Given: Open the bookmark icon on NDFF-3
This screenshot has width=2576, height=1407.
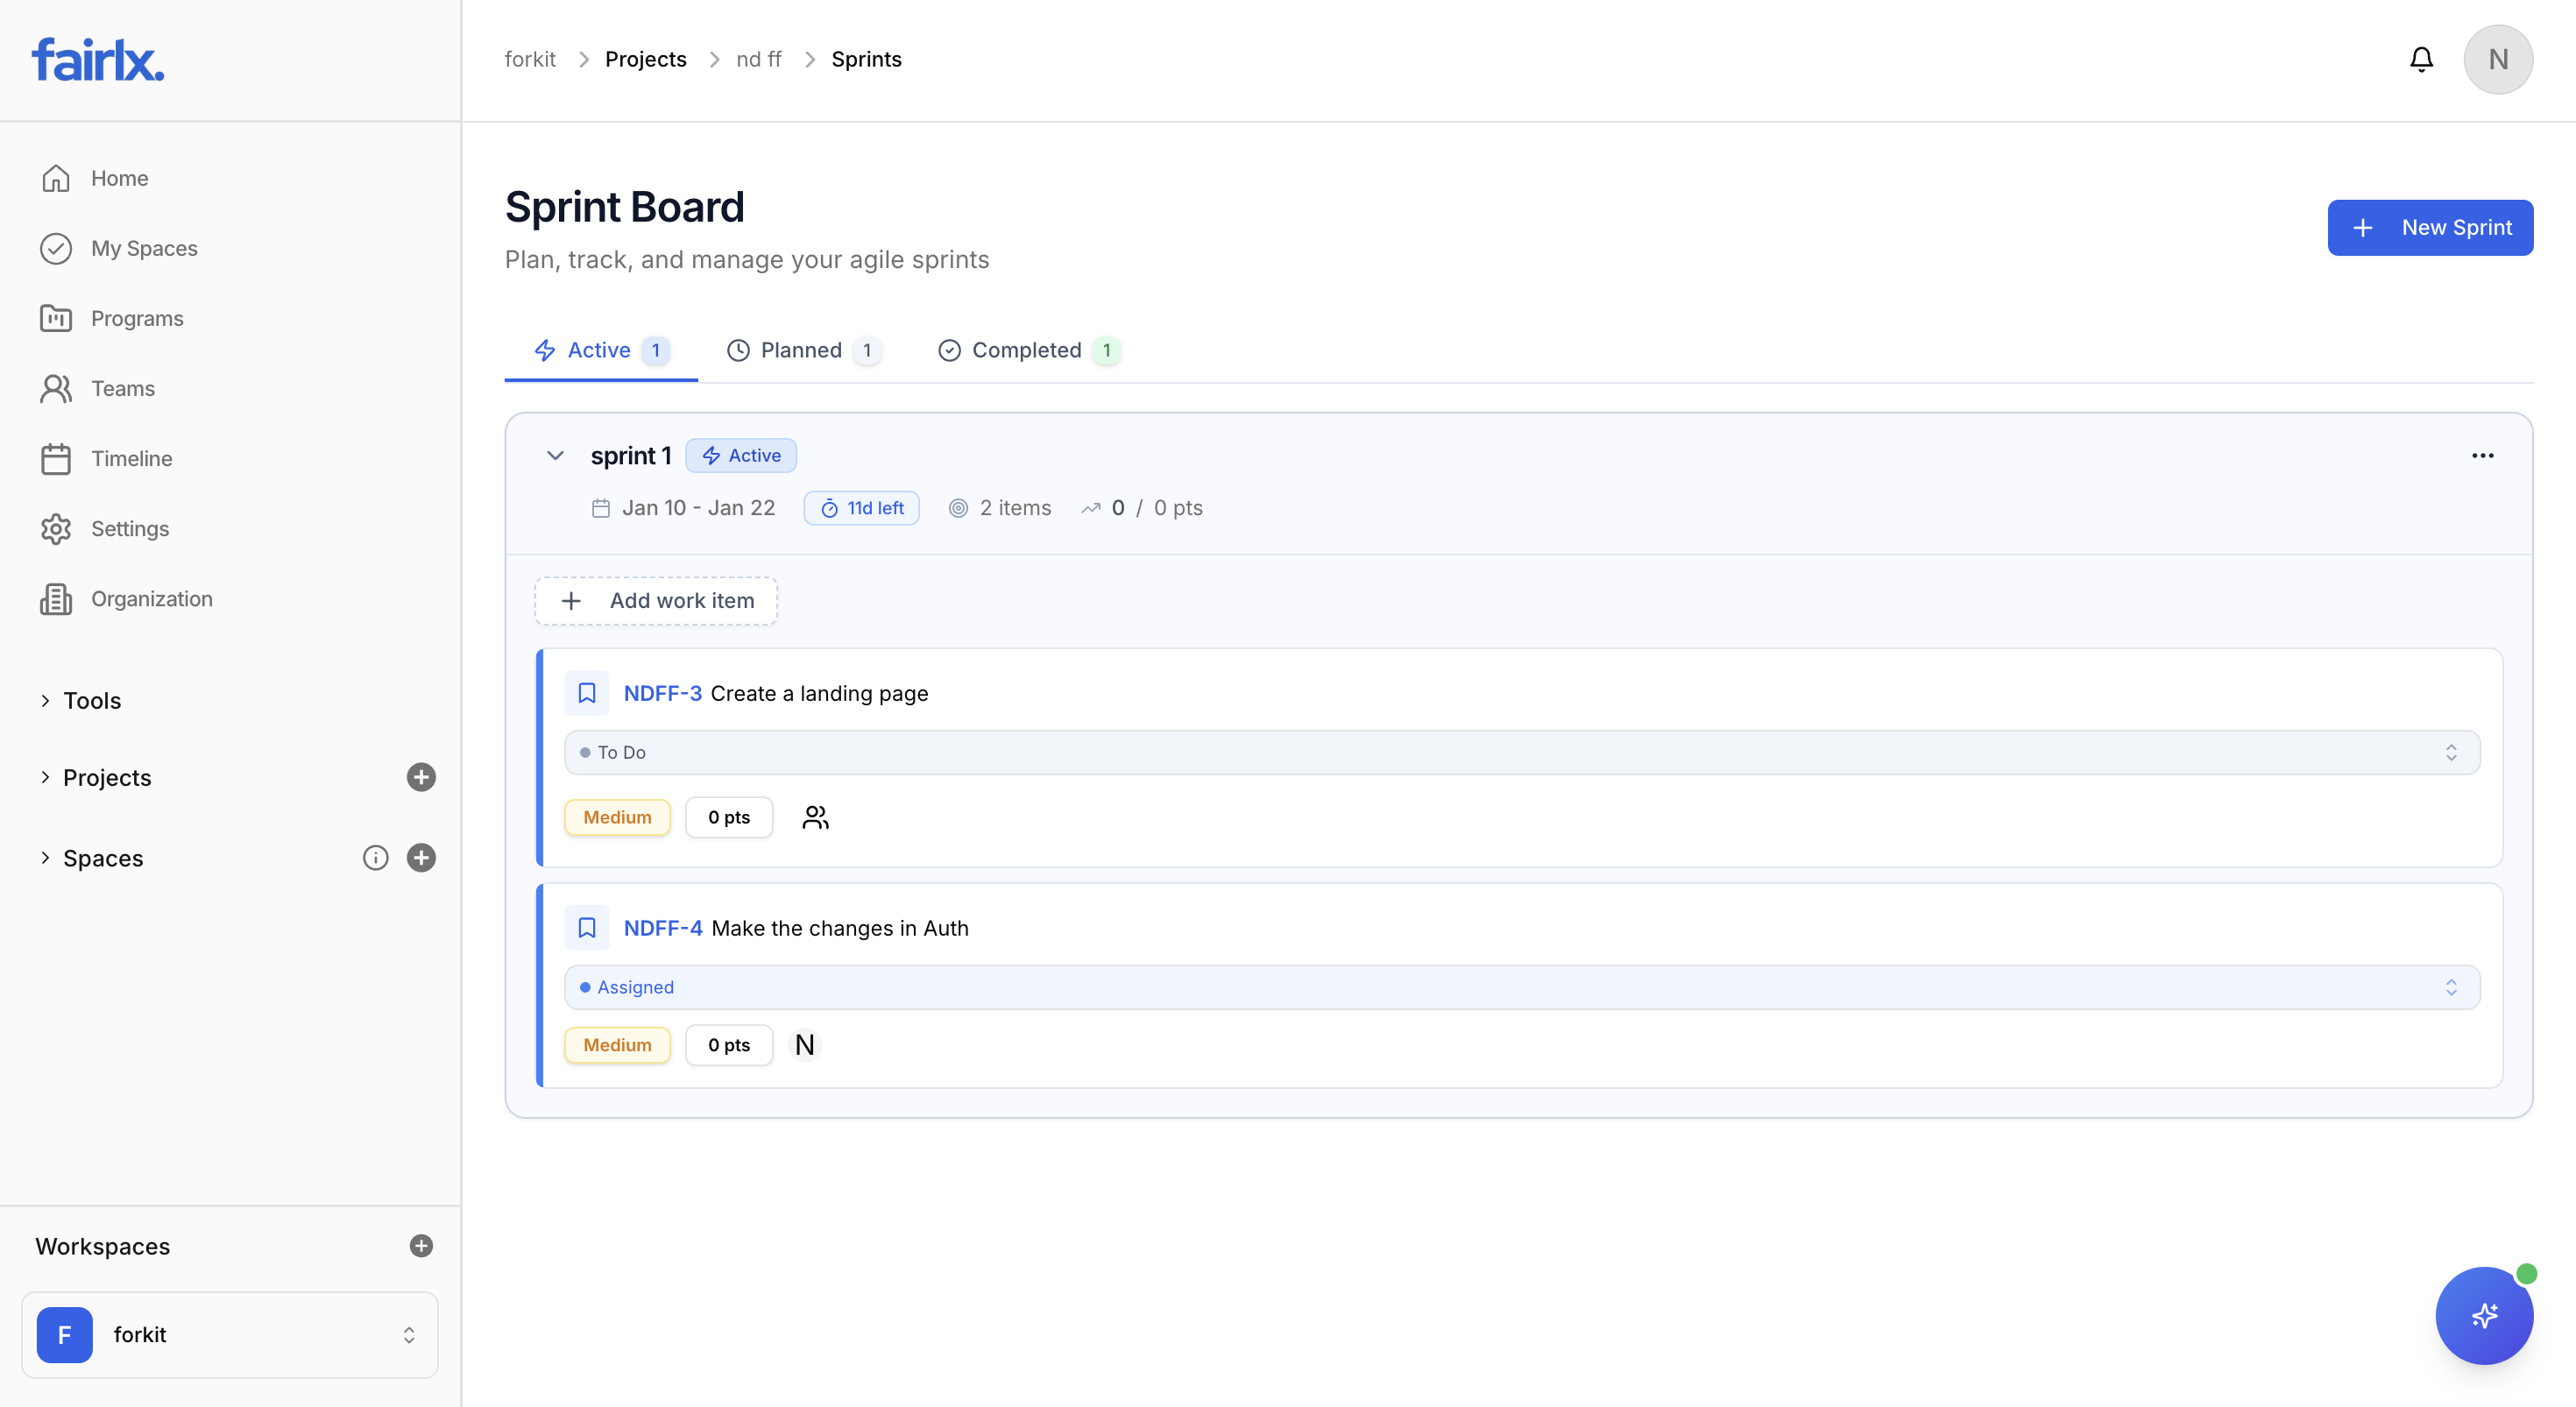Looking at the screenshot, I should coord(587,692).
